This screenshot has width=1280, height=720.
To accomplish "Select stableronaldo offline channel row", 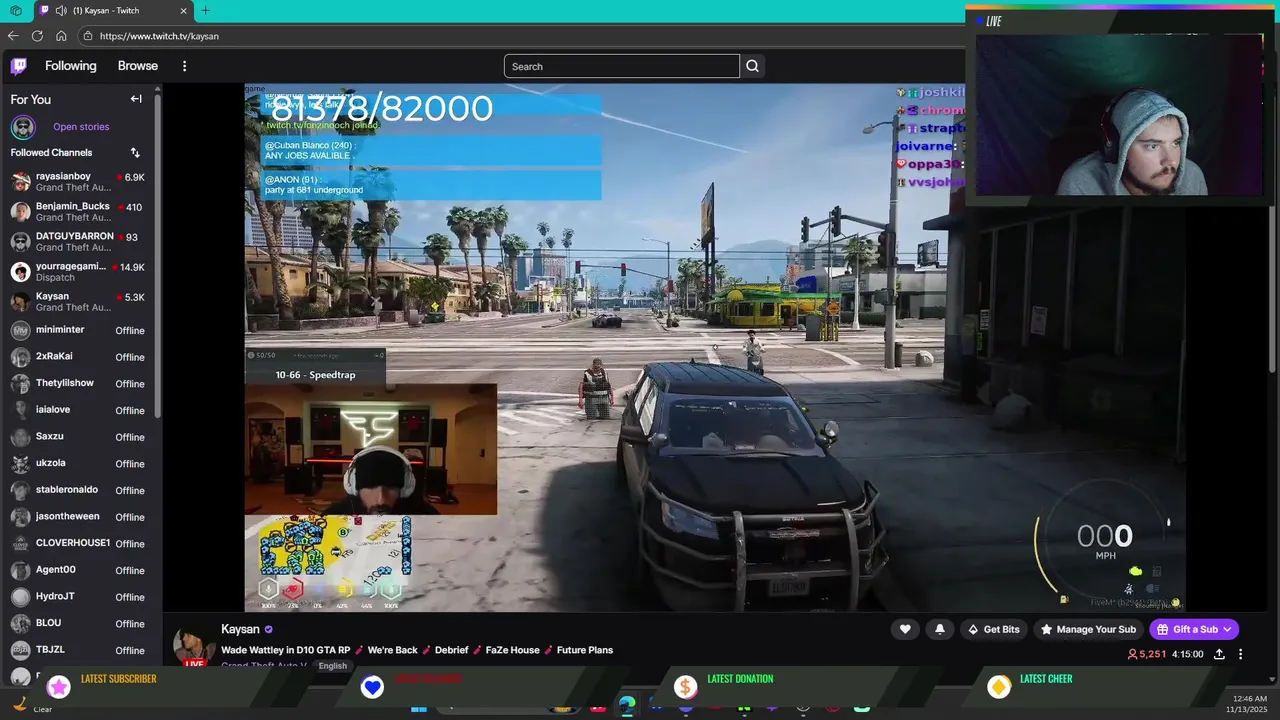I will pos(79,490).
